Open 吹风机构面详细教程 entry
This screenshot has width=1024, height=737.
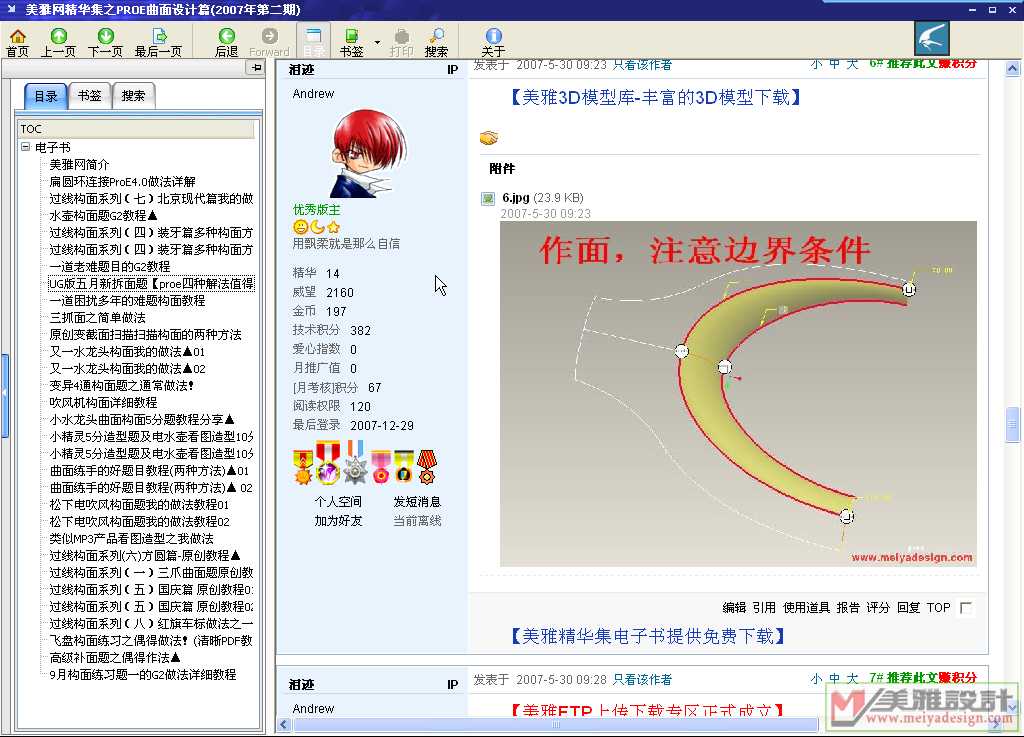(103, 402)
